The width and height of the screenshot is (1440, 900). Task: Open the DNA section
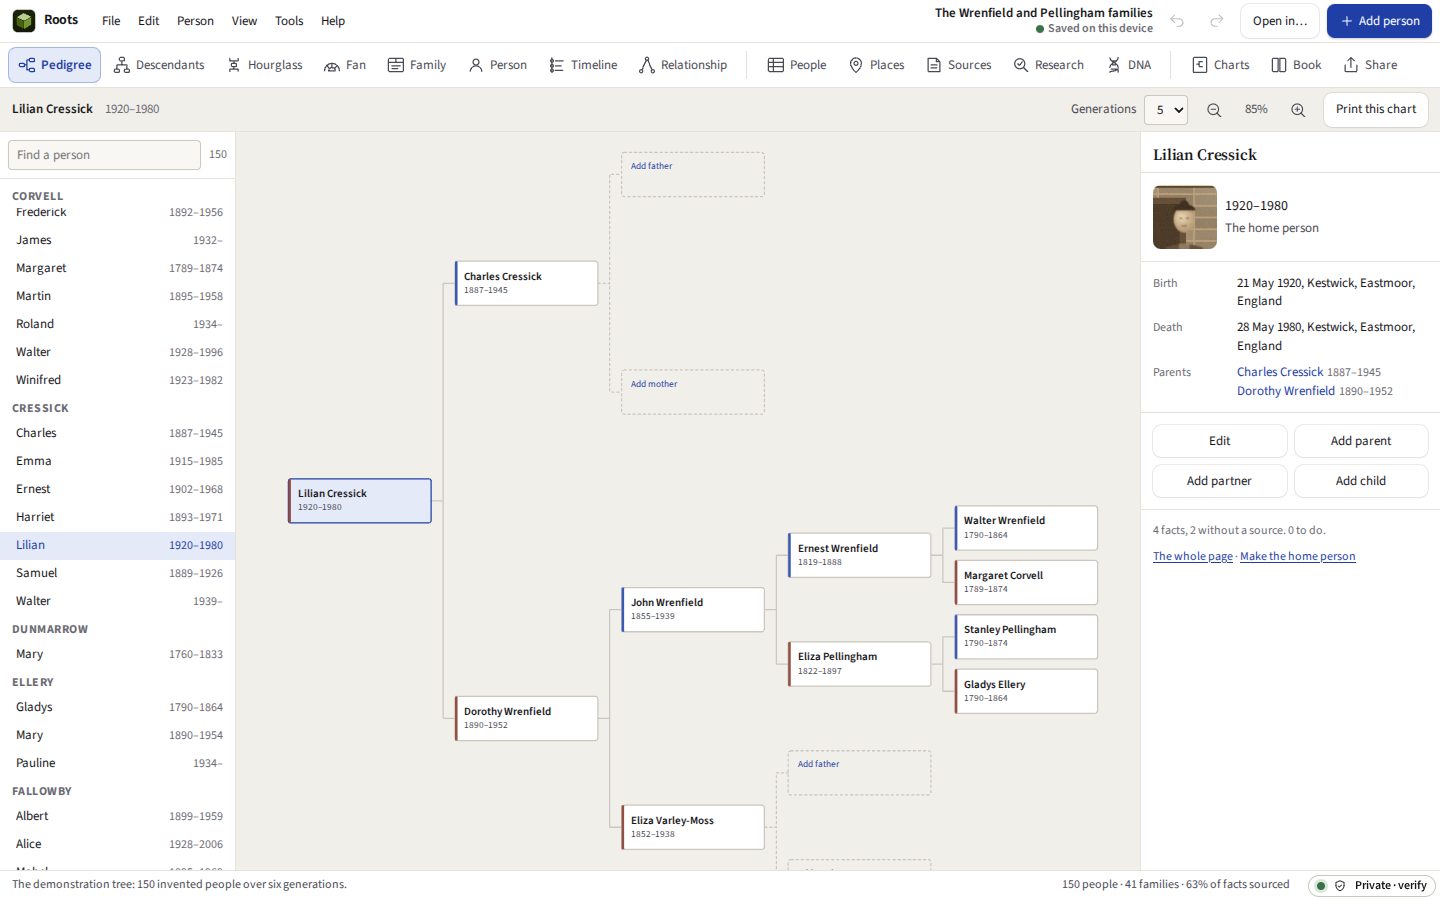1129,65
